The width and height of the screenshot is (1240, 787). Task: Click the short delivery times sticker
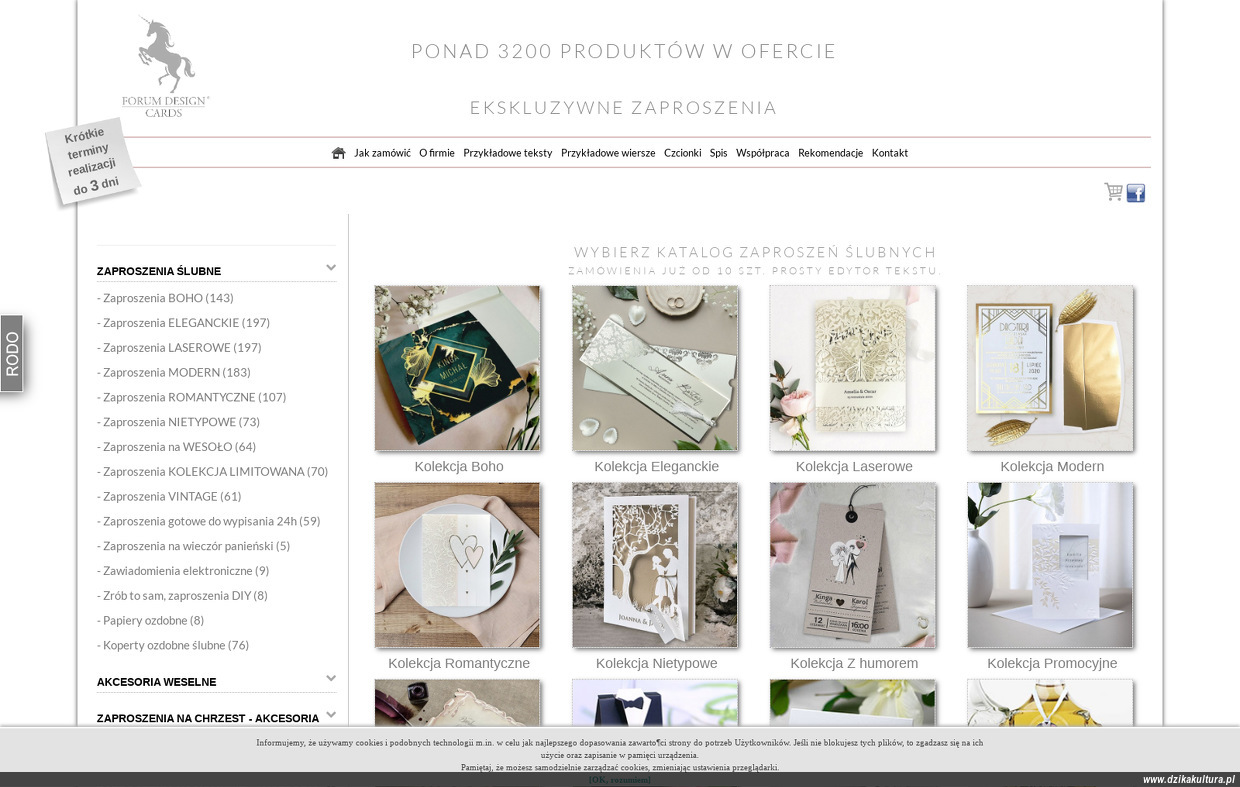pos(92,162)
